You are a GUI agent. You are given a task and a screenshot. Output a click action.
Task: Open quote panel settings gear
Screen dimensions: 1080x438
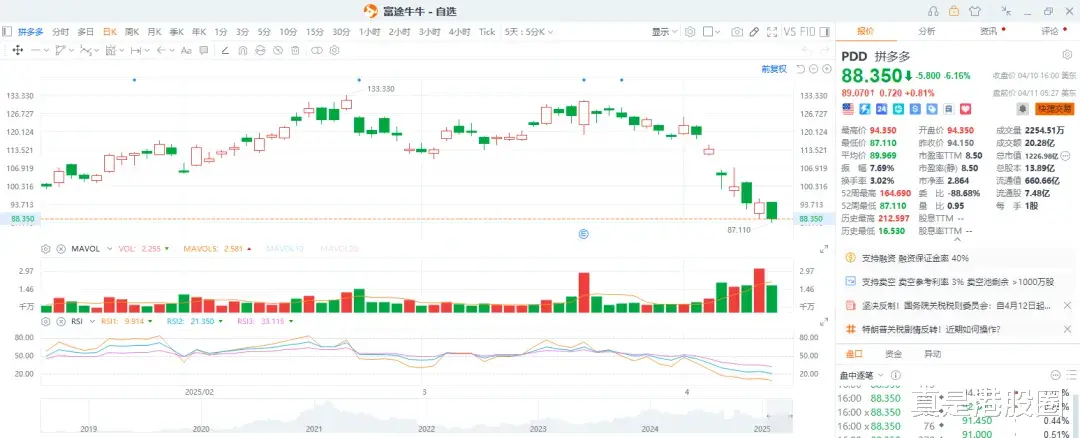(x=1067, y=55)
